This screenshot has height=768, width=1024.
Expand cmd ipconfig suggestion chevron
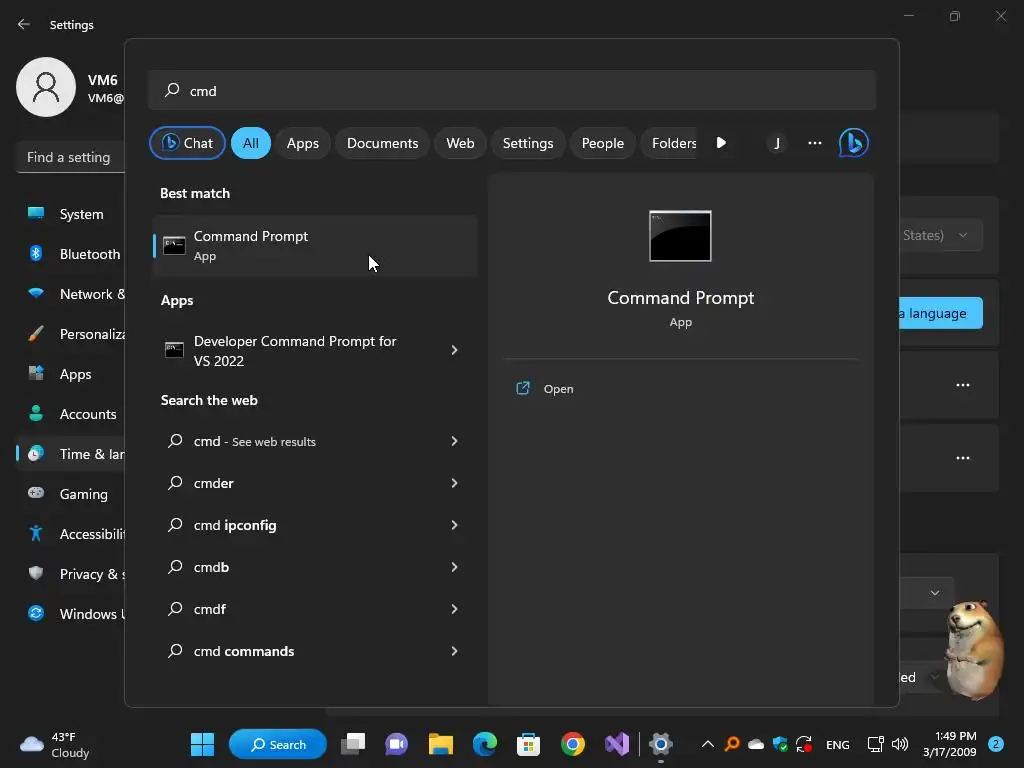point(455,525)
